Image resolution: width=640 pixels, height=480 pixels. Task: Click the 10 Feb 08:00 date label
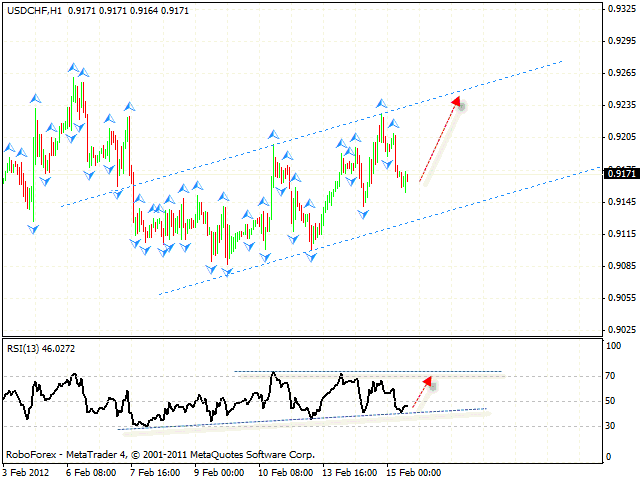click(288, 471)
